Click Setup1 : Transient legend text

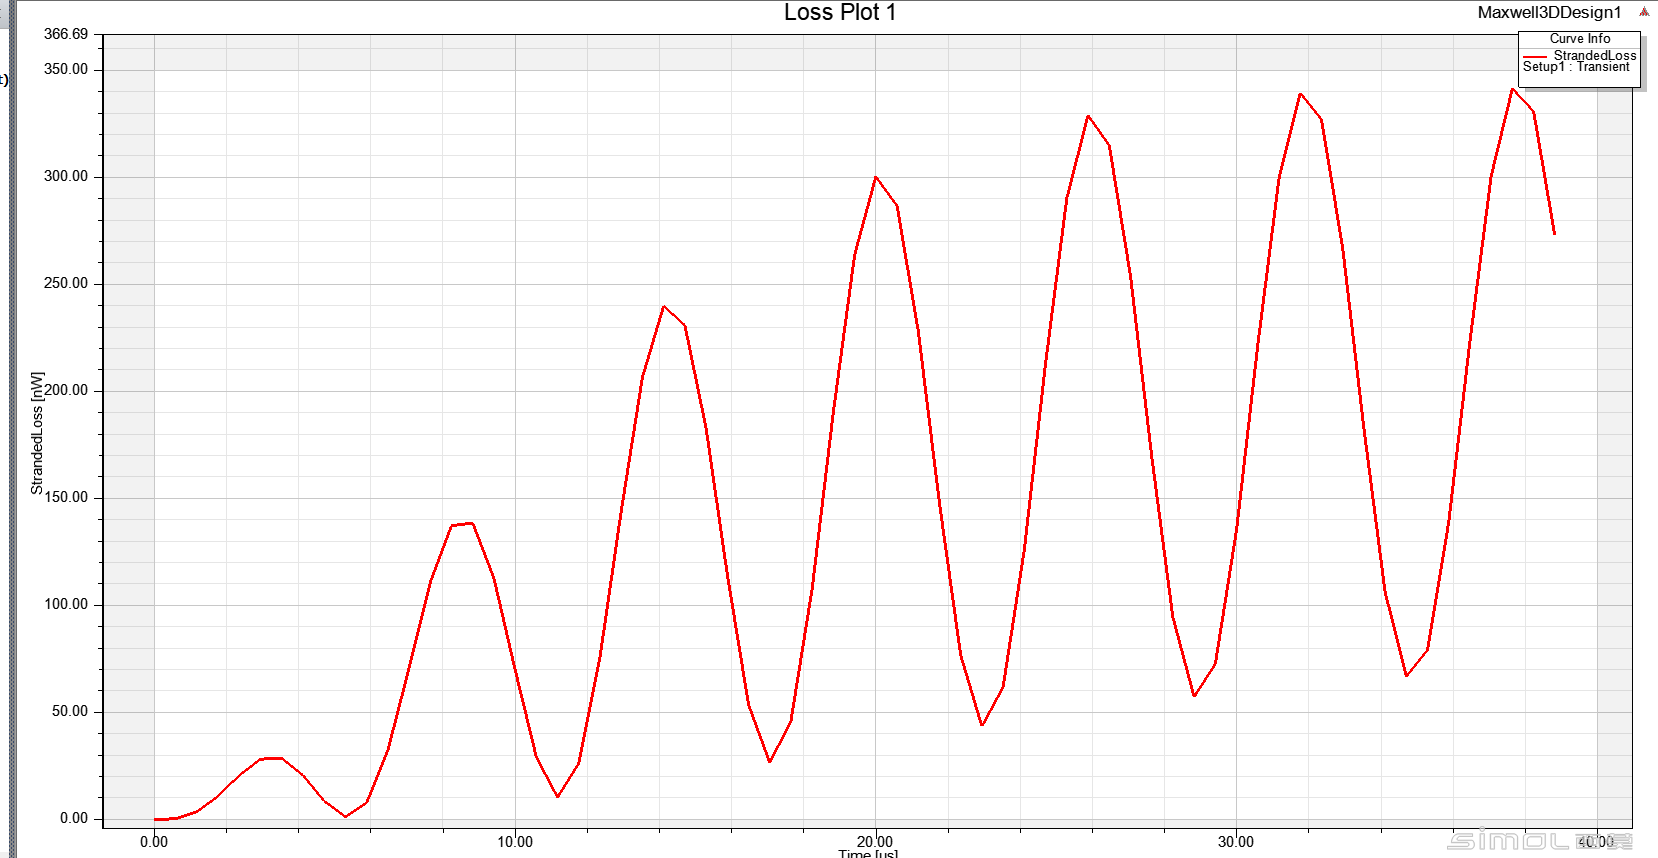(x=1576, y=67)
